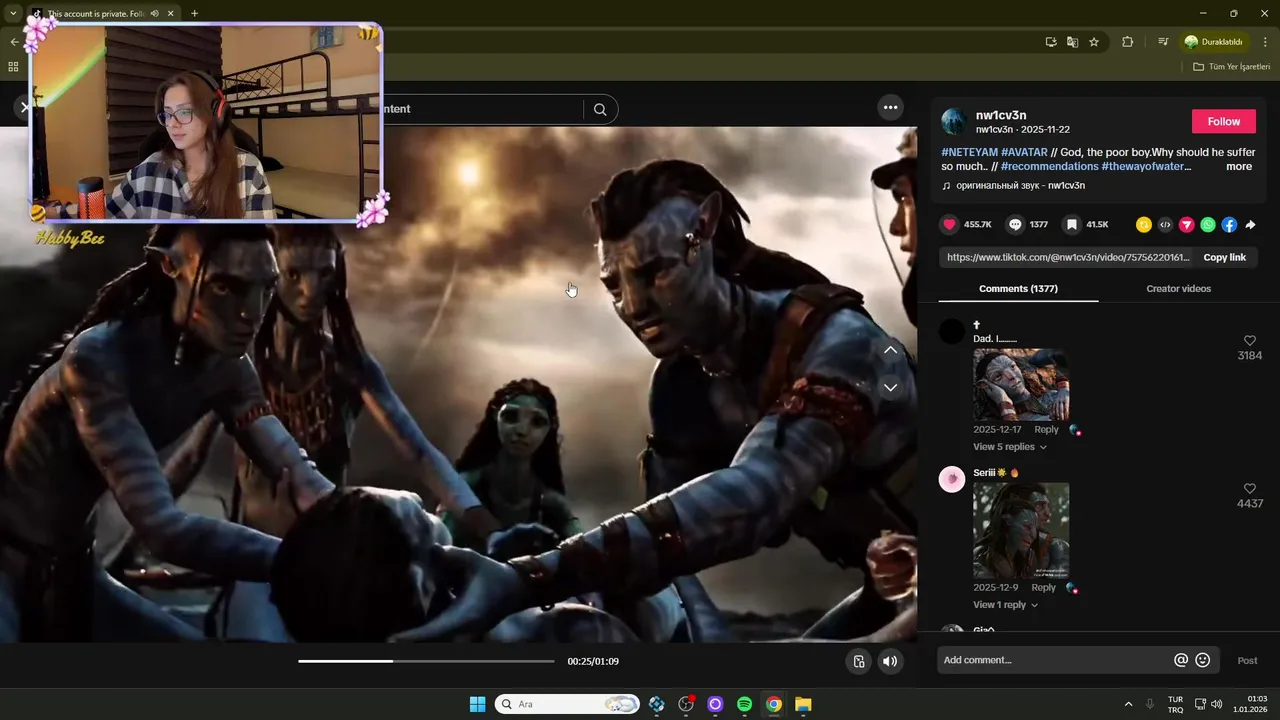Open Chrome's extensions puzzle icon
The height and width of the screenshot is (720, 1280).
point(1128,42)
